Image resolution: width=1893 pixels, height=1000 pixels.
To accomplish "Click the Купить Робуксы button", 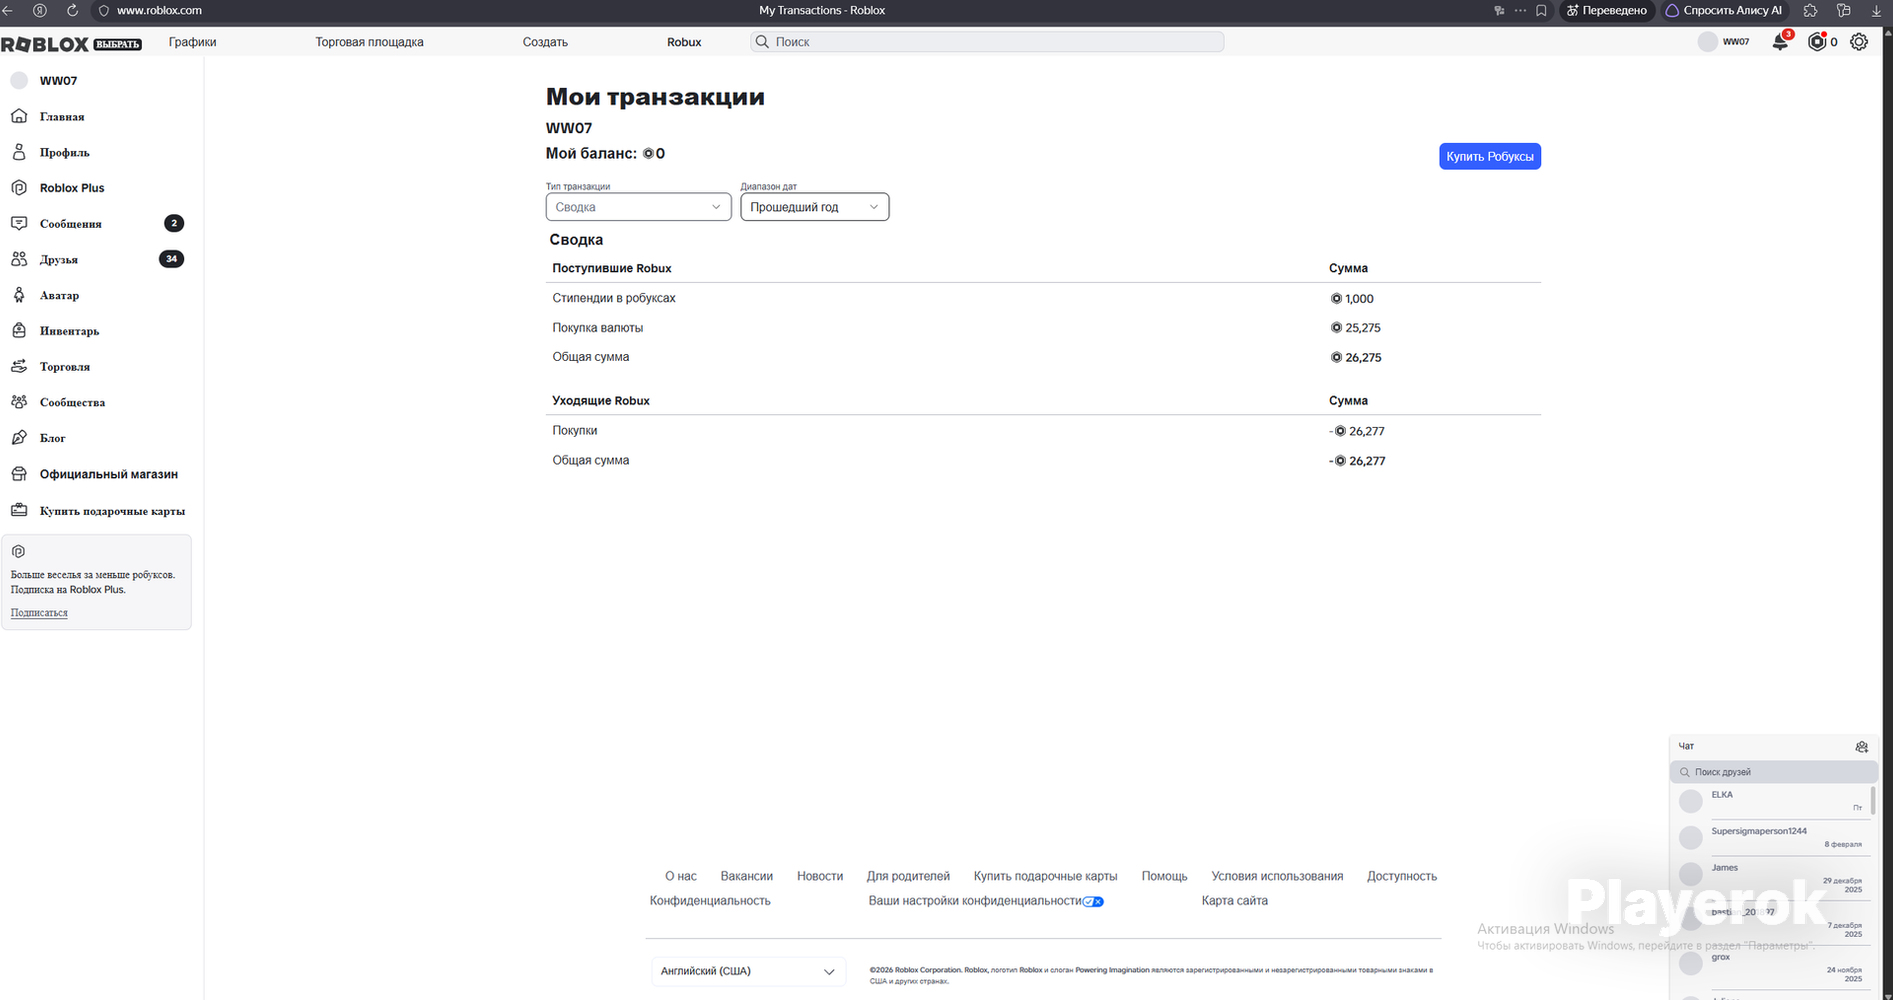I will (x=1490, y=156).
